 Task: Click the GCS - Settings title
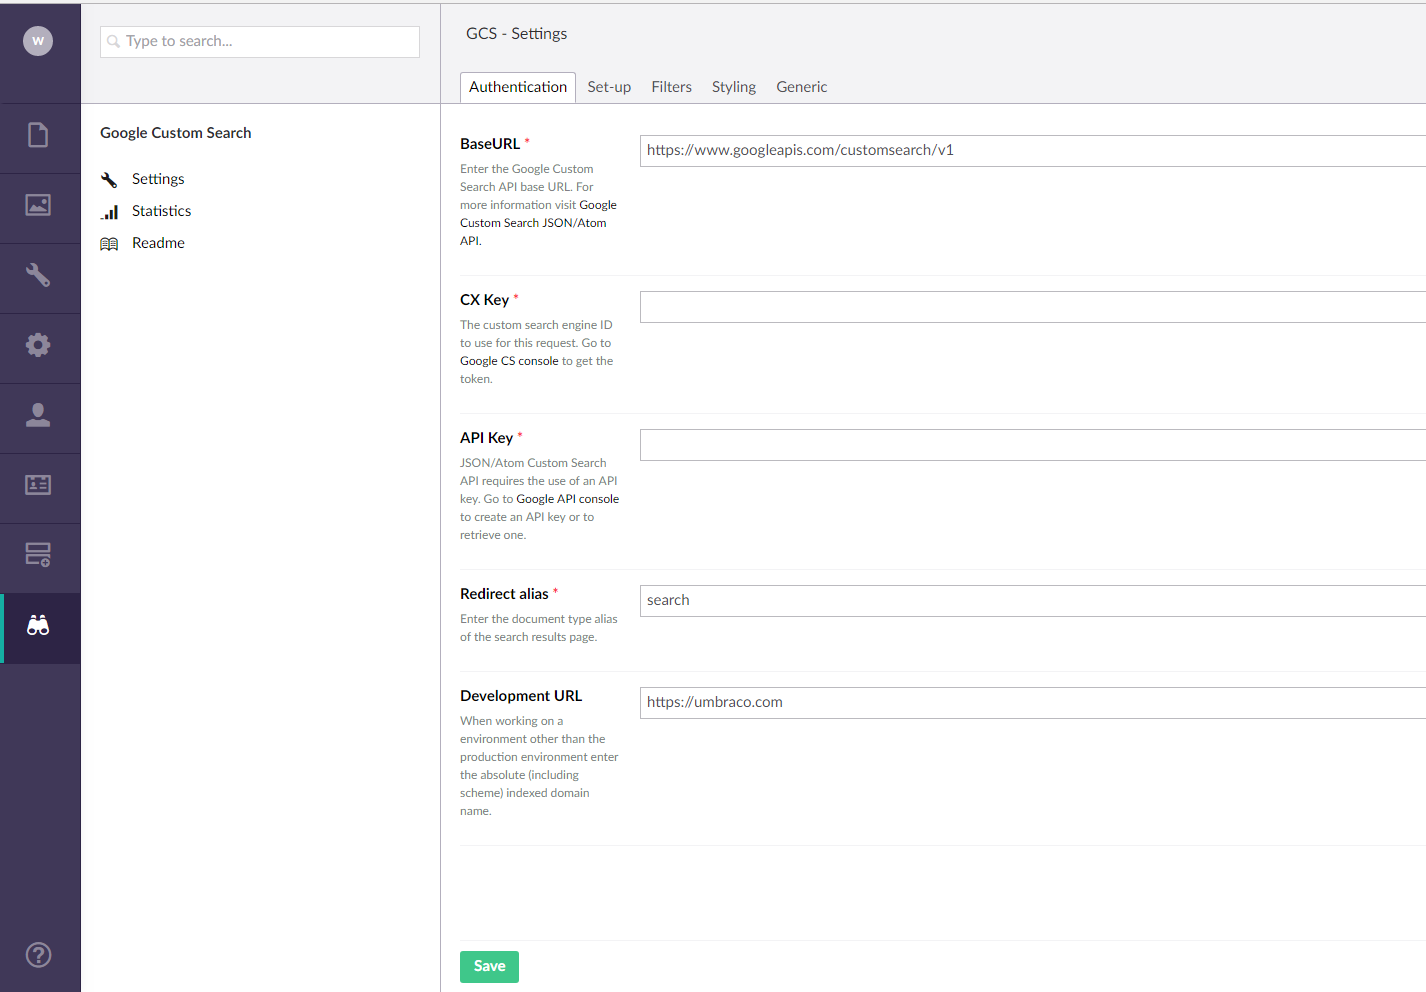(x=516, y=34)
